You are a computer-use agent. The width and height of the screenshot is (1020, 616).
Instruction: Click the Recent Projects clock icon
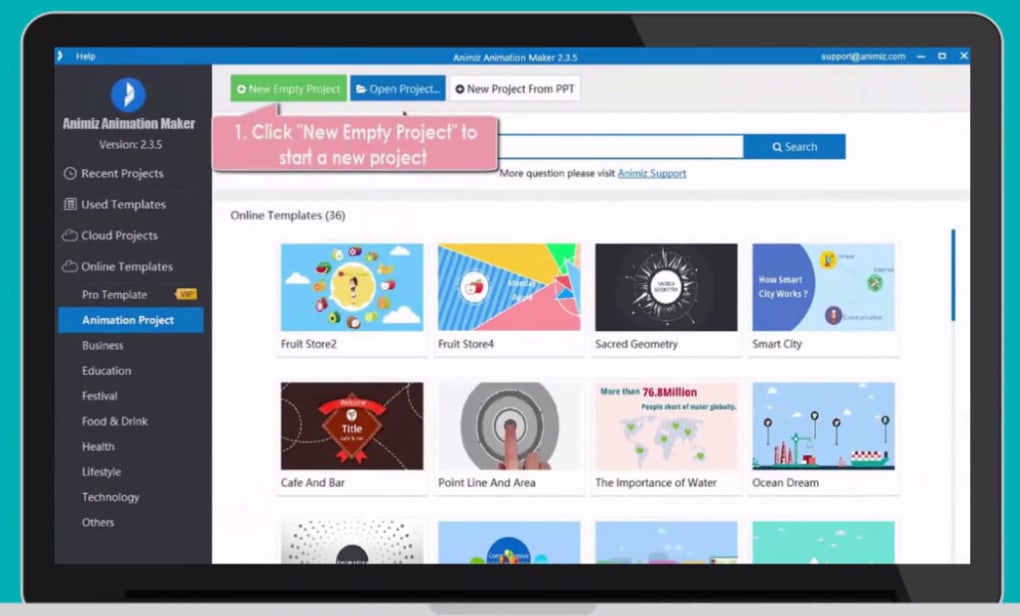click(x=70, y=174)
